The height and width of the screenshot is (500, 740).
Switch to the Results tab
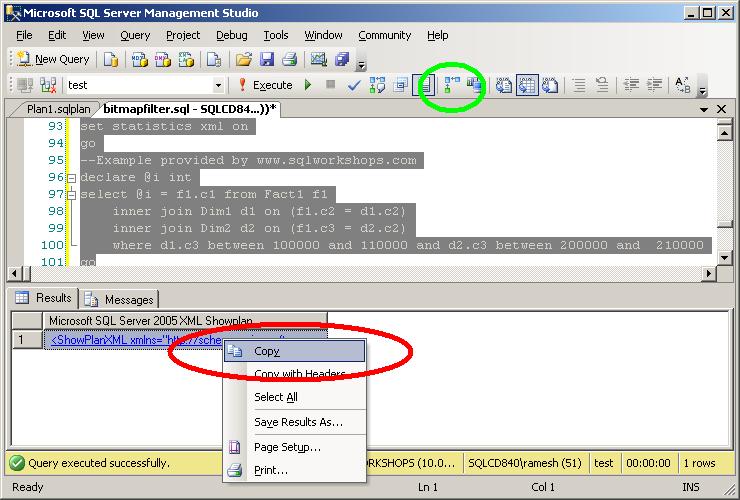43,298
